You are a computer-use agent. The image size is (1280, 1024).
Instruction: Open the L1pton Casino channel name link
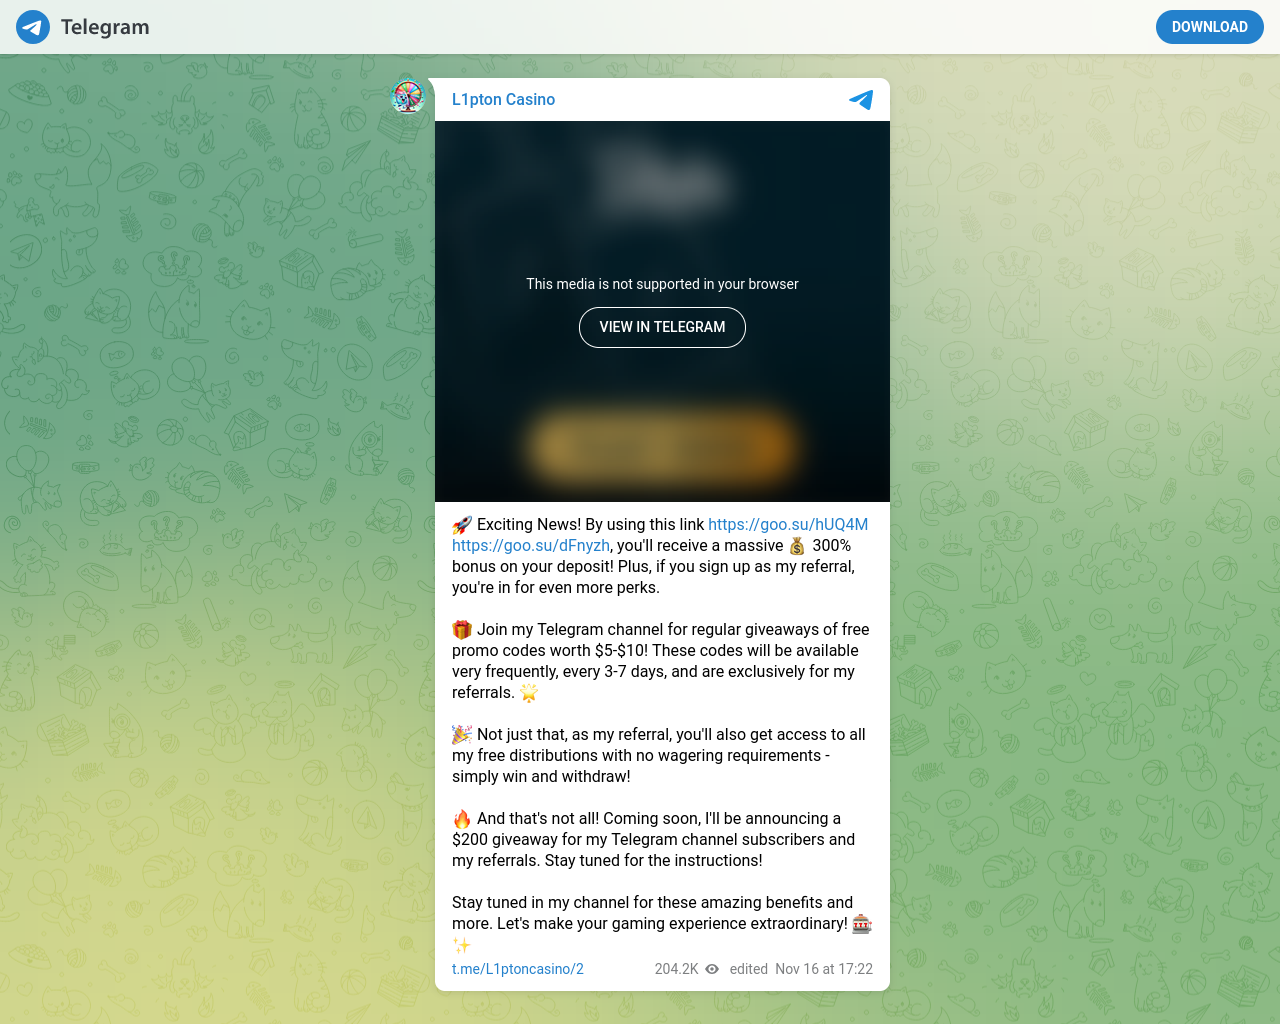click(x=503, y=99)
